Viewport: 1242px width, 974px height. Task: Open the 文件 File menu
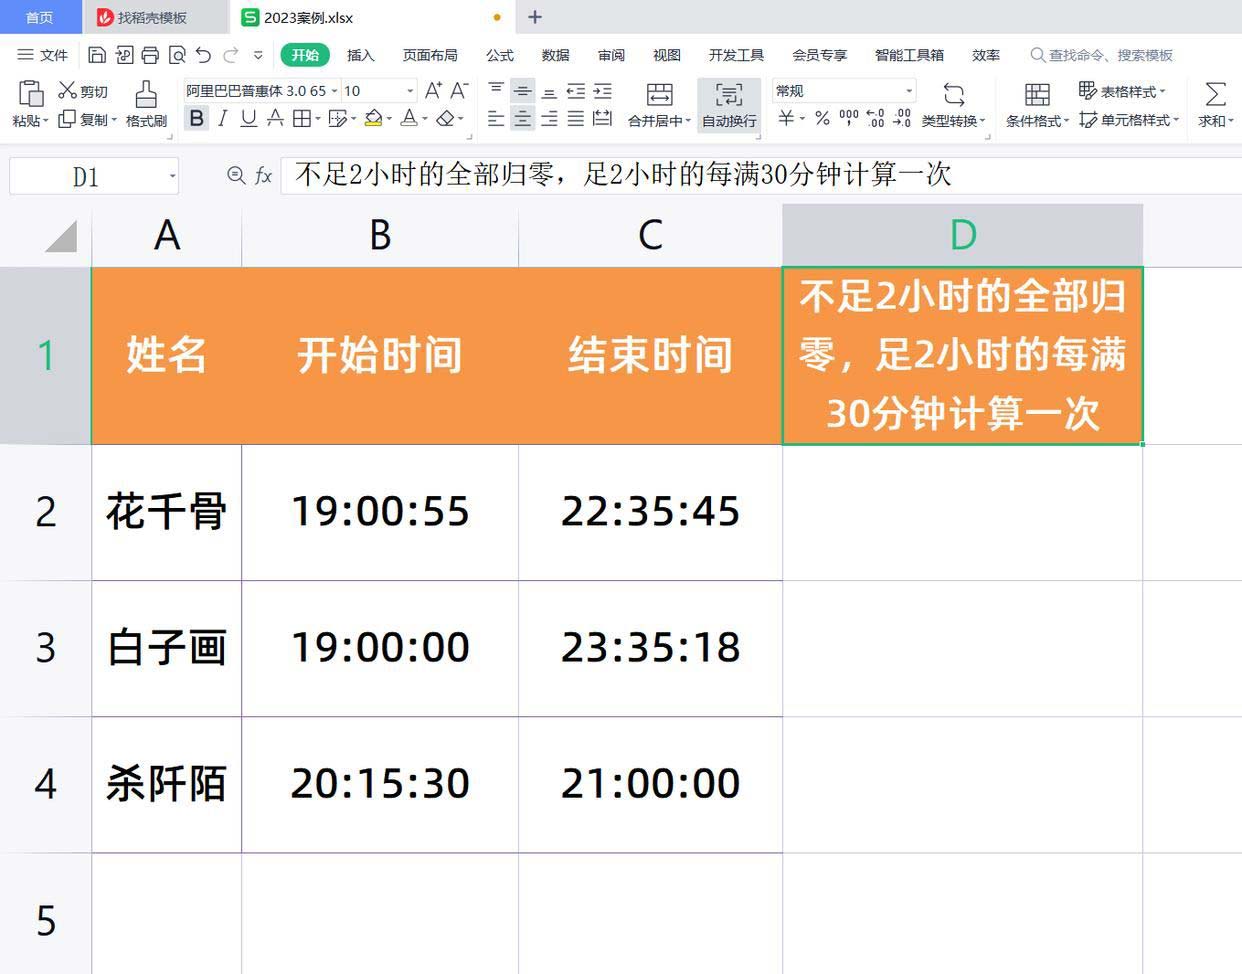point(43,55)
